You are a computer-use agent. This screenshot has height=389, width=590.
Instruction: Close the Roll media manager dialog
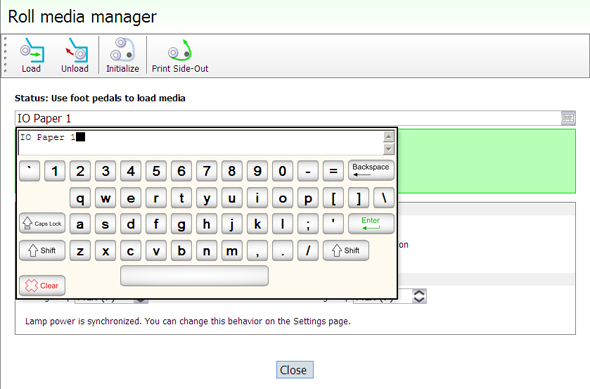[x=295, y=370]
